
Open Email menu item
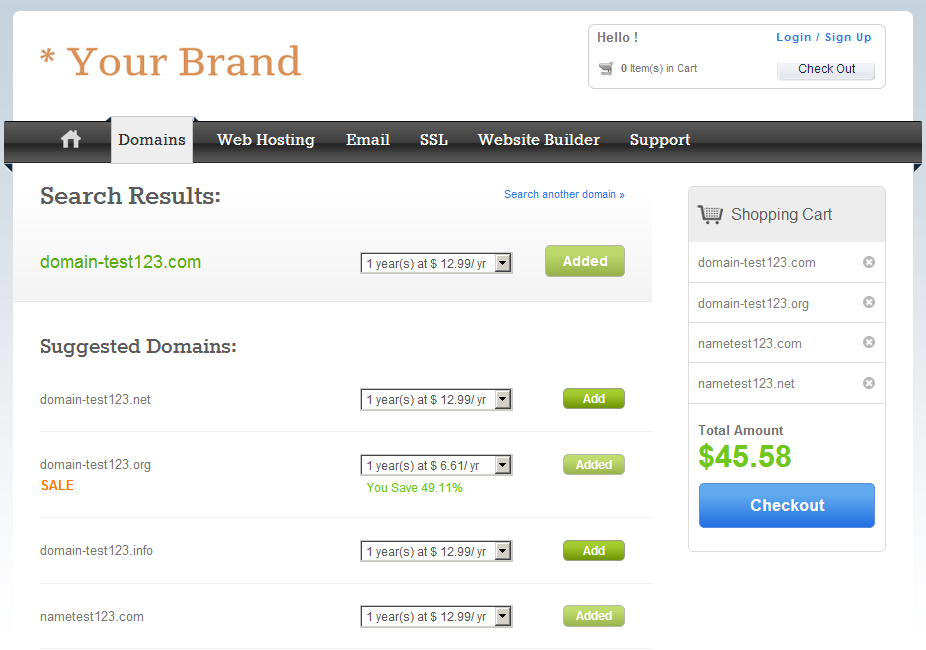tap(368, 140)
